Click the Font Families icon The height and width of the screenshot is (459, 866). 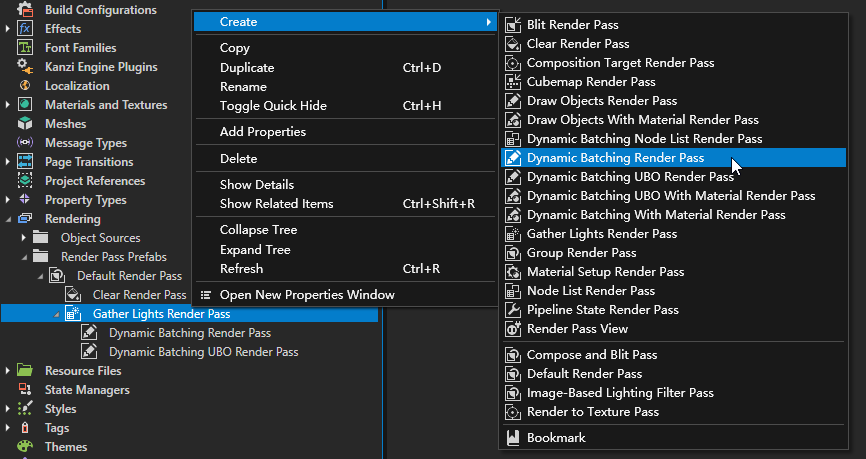point(25,48)
